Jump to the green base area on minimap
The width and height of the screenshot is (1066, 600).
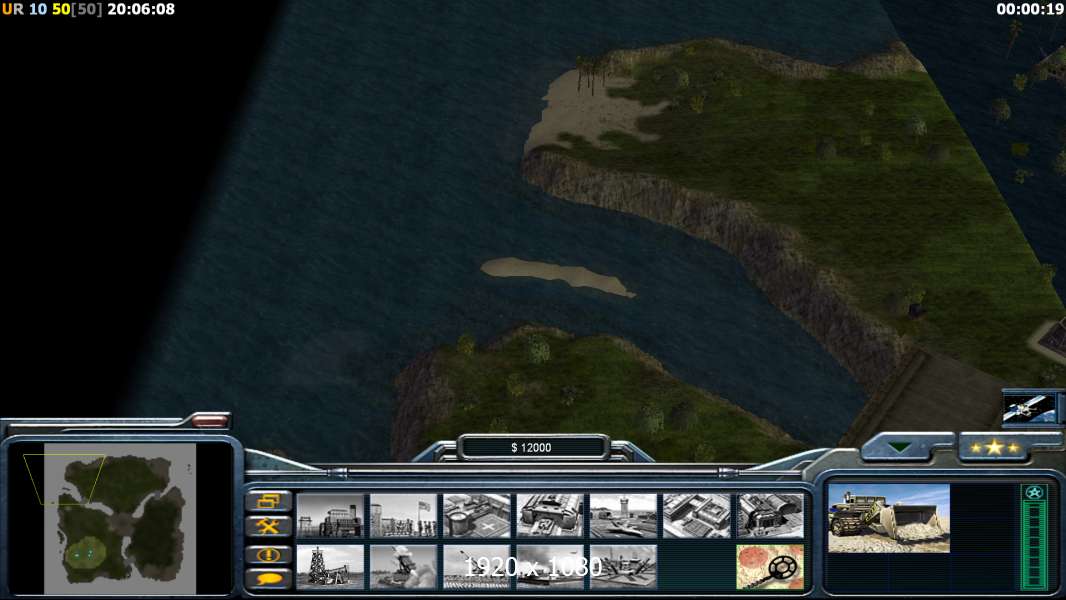coord(84,554)
